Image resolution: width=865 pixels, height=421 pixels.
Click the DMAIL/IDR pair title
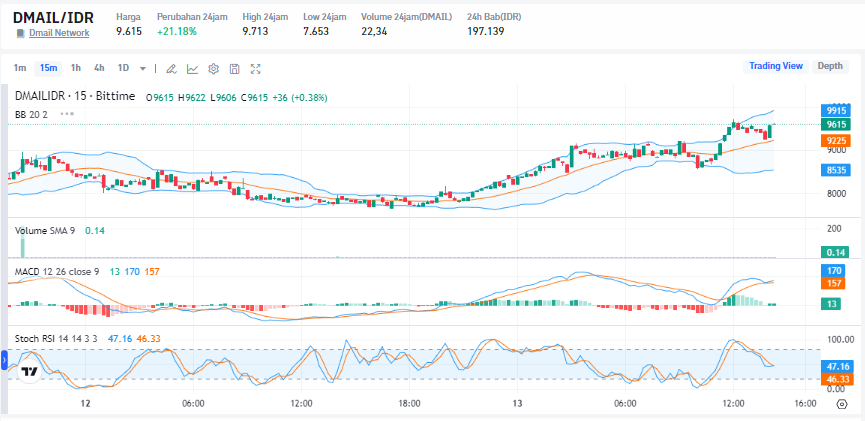53,17
